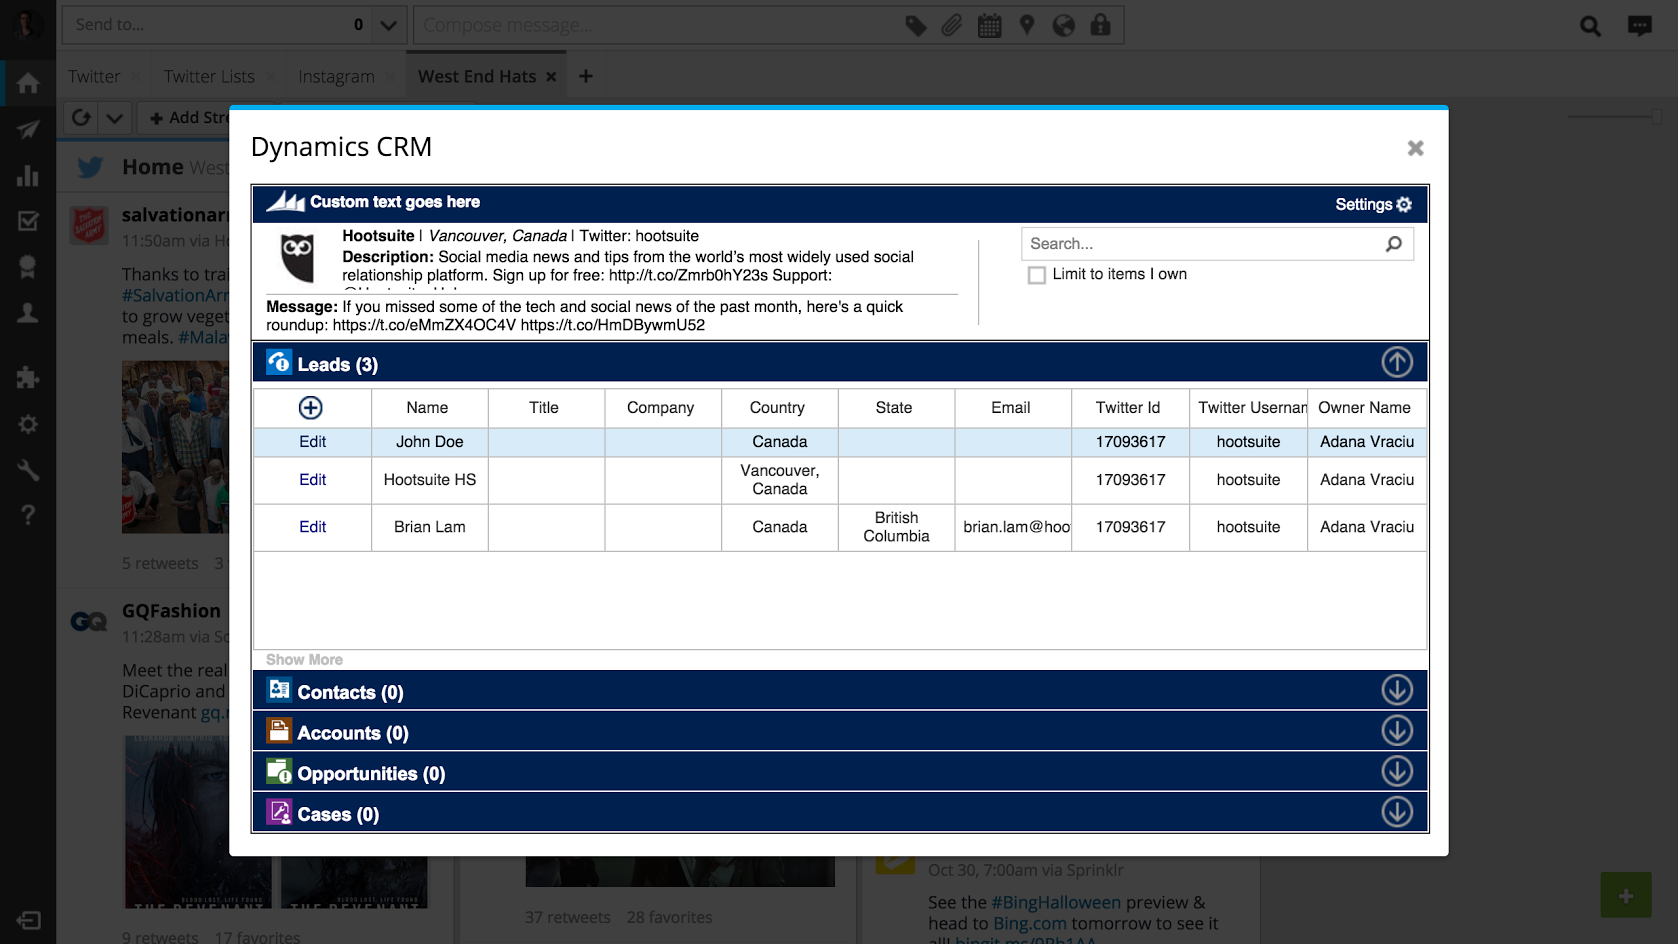Open the Home streams sidebar icon
This screenshot has height=944, width=1678.
click(x=28, y=83)
